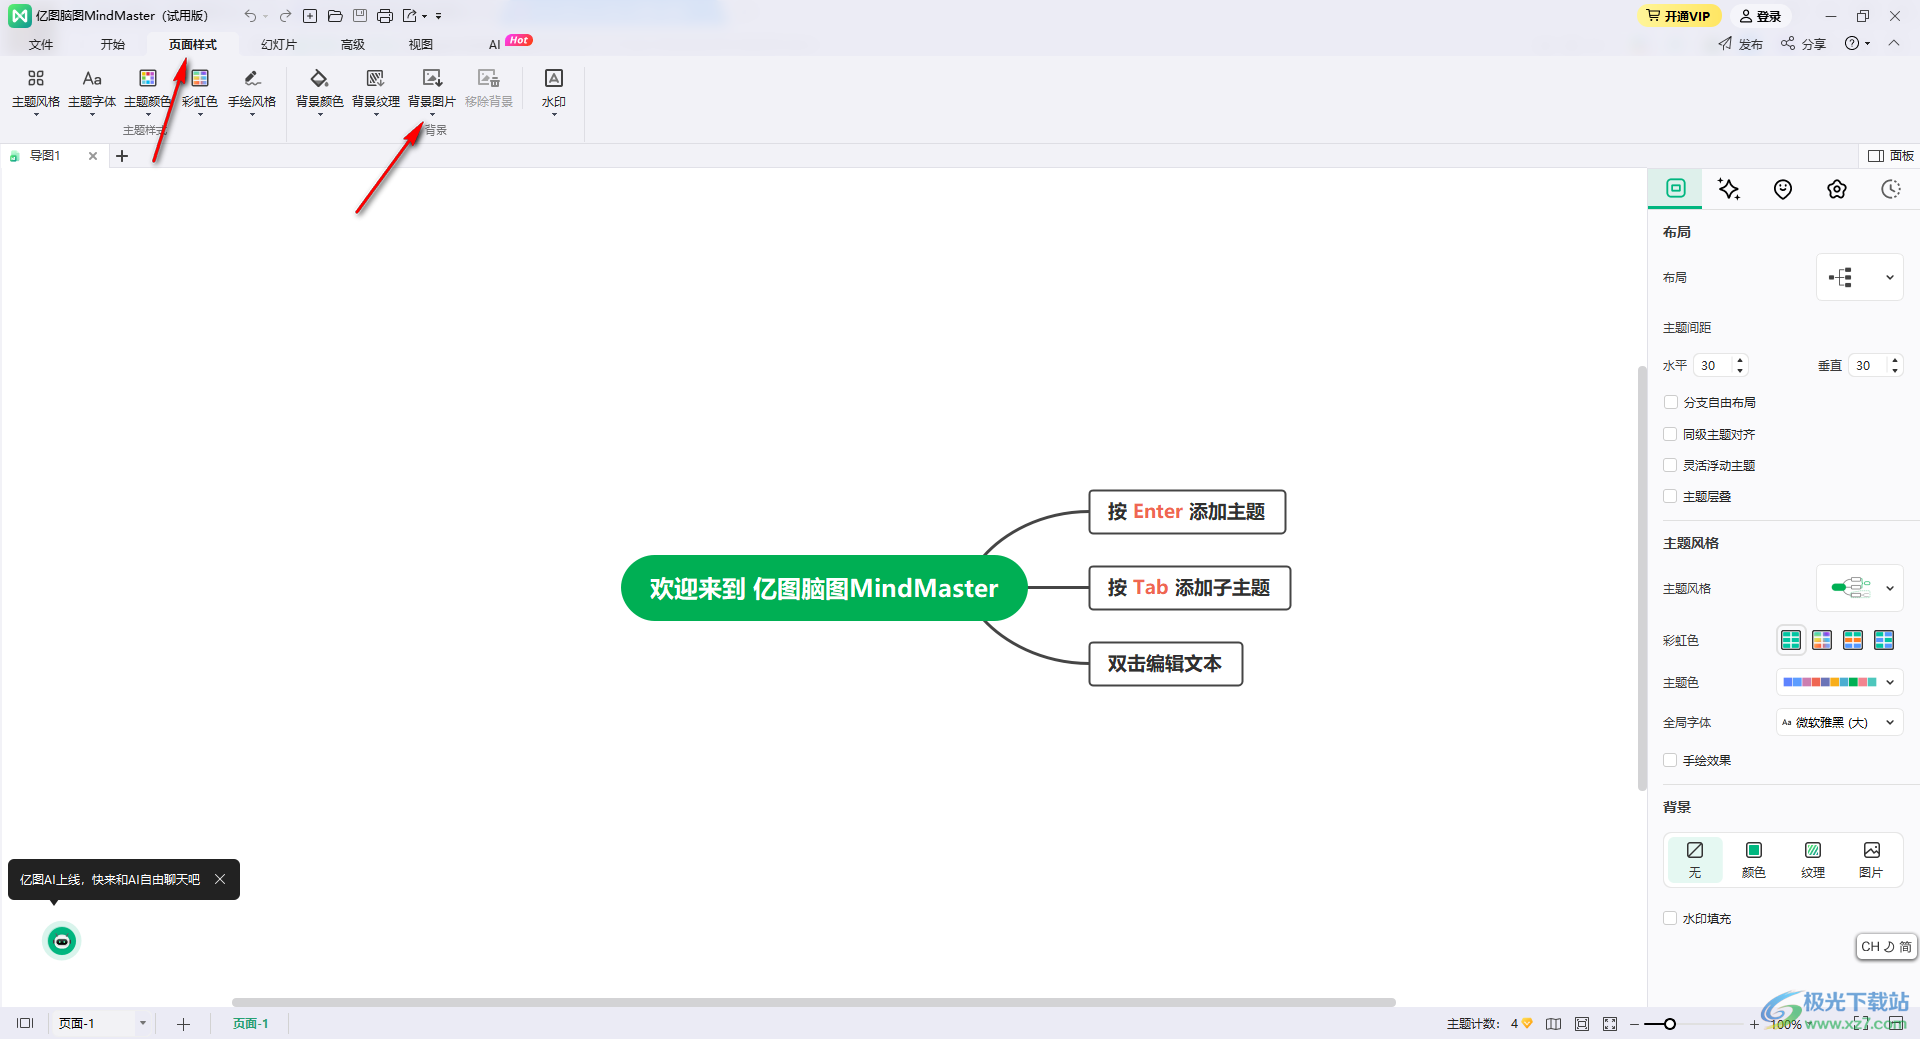Click the 登录 login button
1920x1040 pixels.
click(x=1761, y=16)
